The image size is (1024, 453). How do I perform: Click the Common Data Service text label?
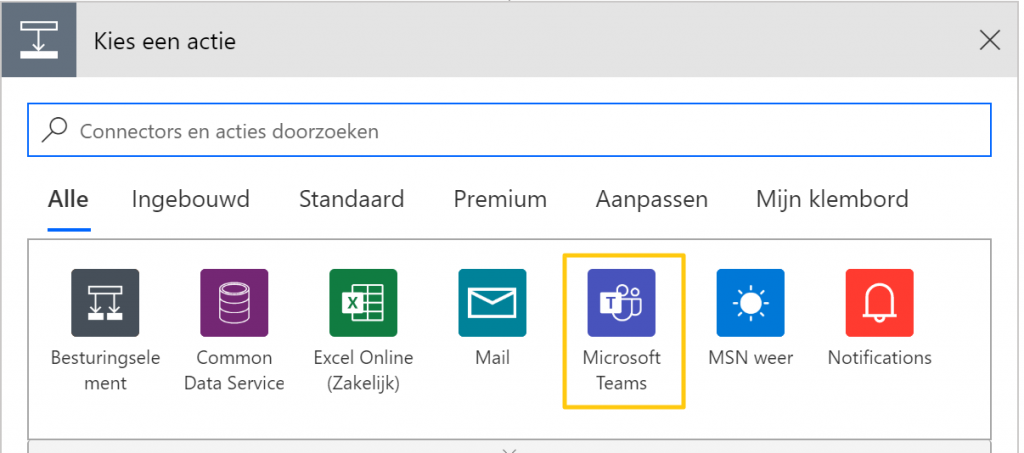click(x=234, y=370)
